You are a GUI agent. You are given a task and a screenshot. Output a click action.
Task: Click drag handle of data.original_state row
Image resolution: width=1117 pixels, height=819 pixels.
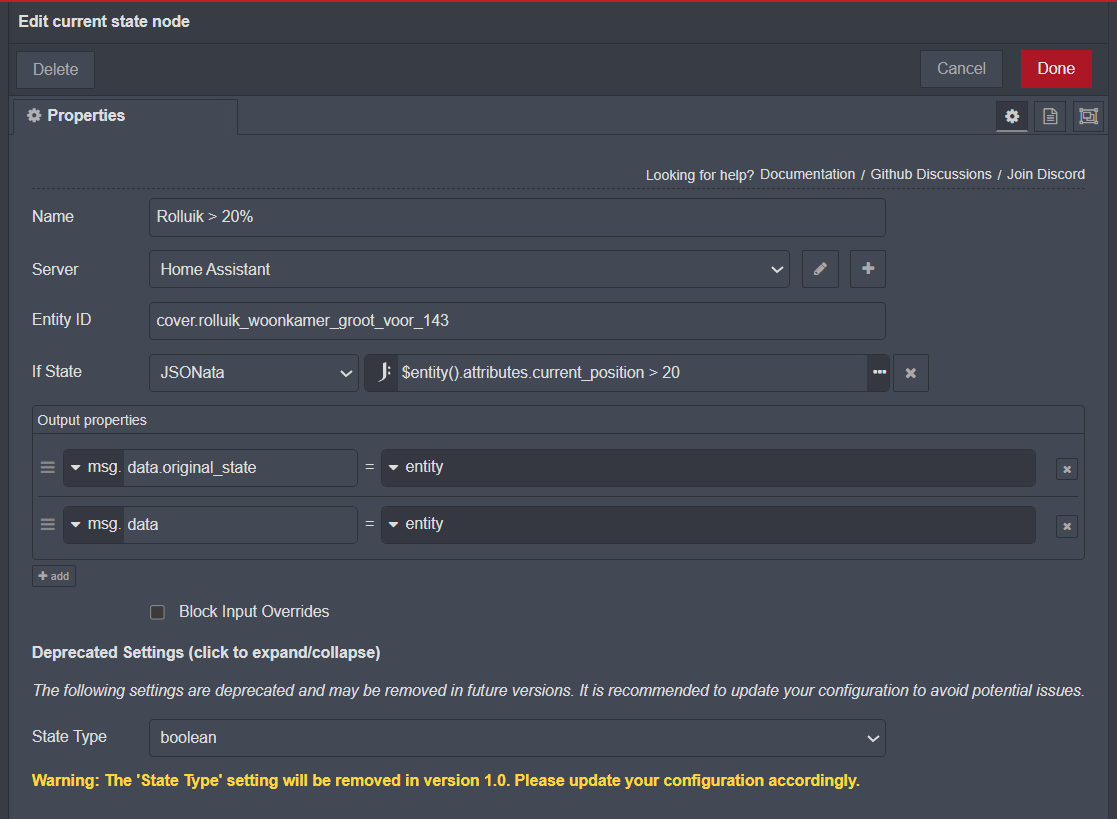coord(47,467)
